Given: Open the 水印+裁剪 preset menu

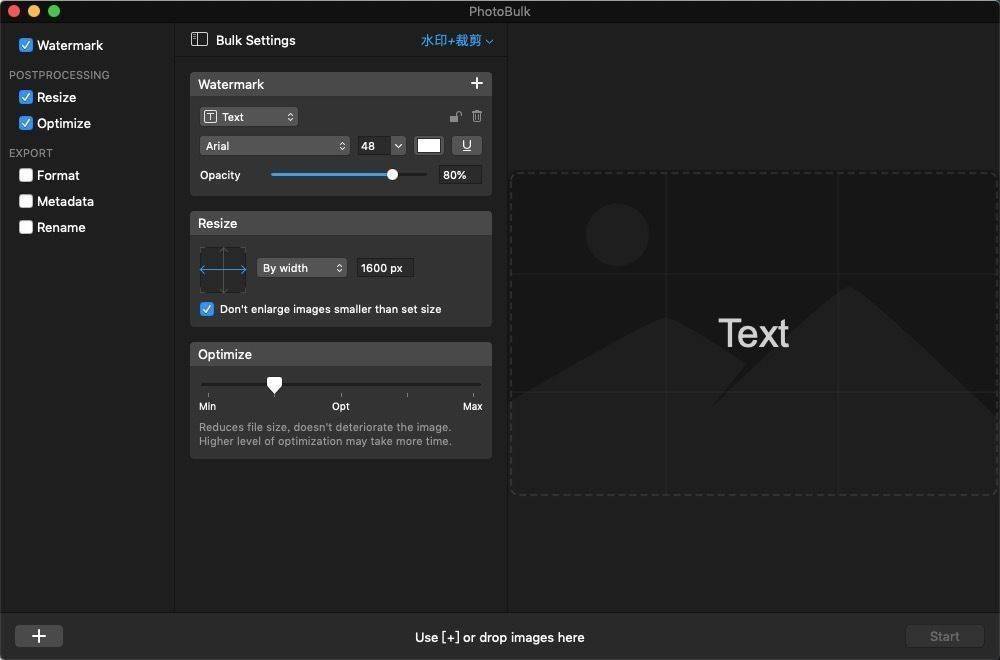Looking at the screenshot, I should (x=457, y=41).
